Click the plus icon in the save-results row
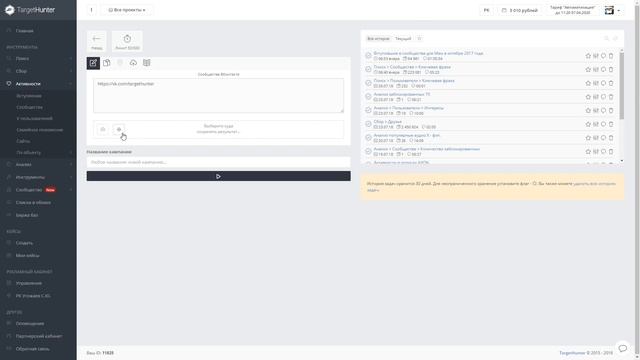Viewport: 640px width, 360px height. click(x=119, y=129)
